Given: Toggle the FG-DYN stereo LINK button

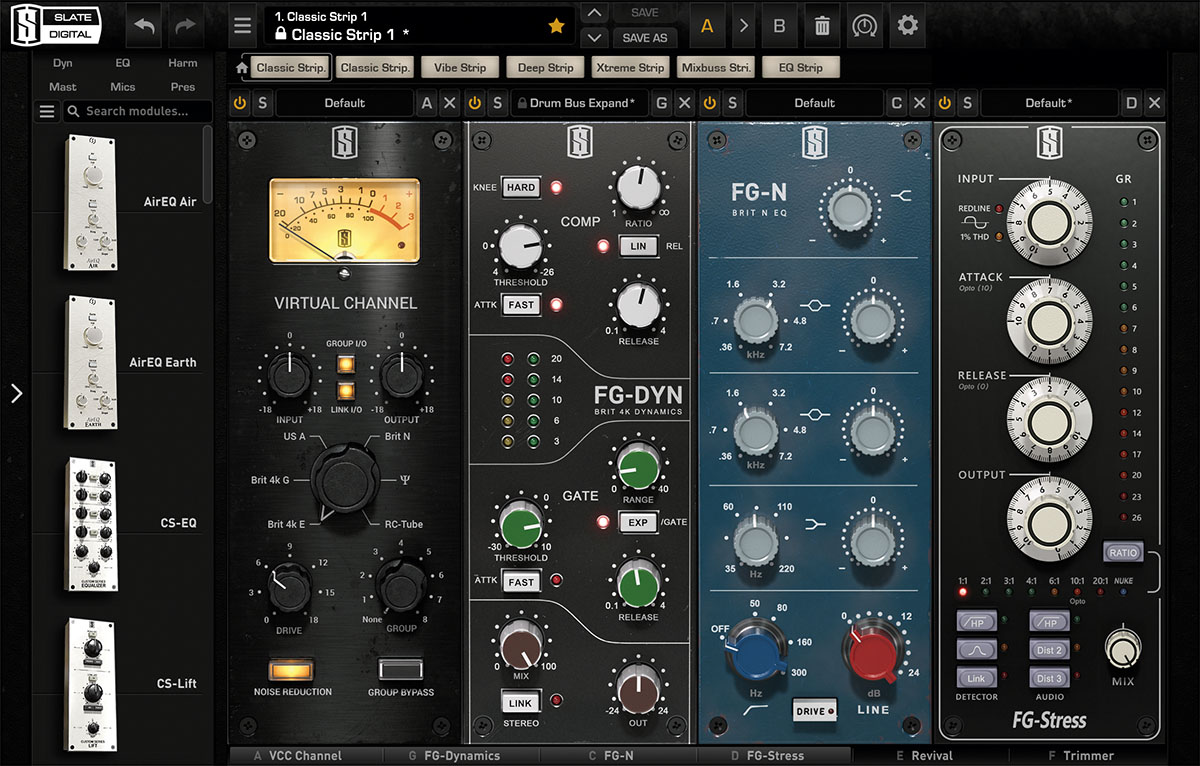Looking at the screenshot, I should (x=521, y=701).
